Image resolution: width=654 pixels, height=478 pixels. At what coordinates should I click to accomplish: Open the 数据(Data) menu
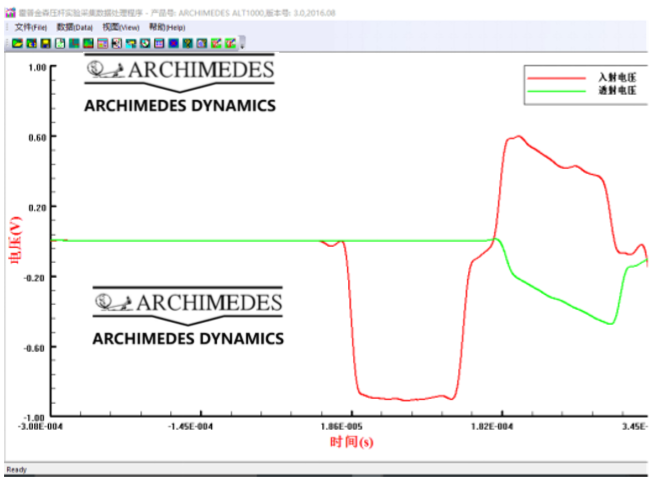[x=75, y=28]
